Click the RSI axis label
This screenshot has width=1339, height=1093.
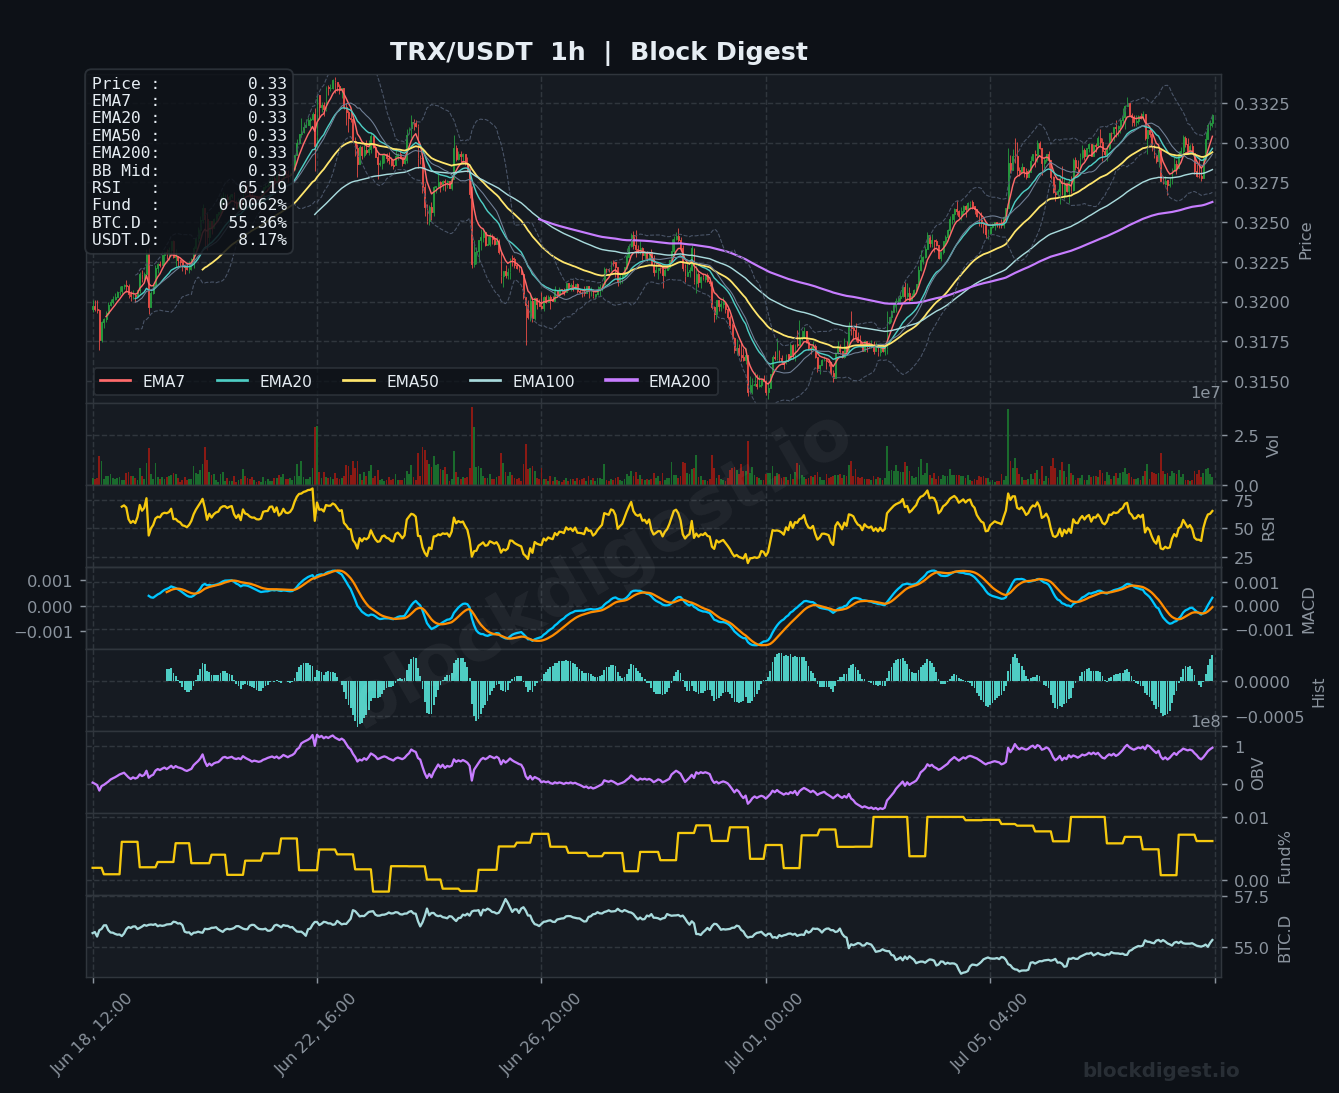click(1269, 527)
